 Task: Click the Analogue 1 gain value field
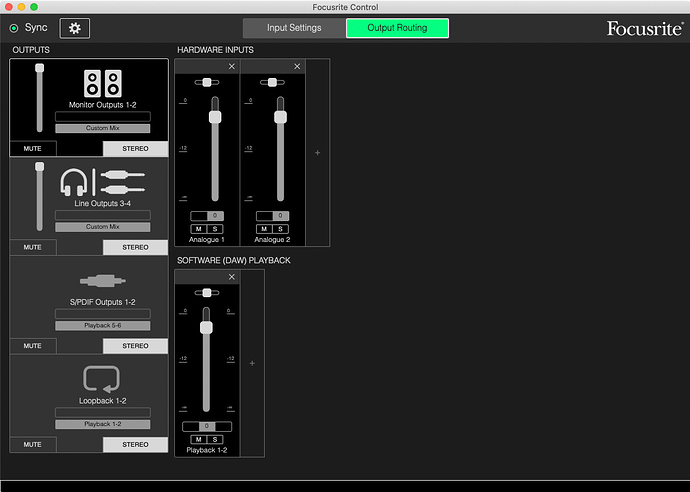pyautogui.click(x=207, y=216)
